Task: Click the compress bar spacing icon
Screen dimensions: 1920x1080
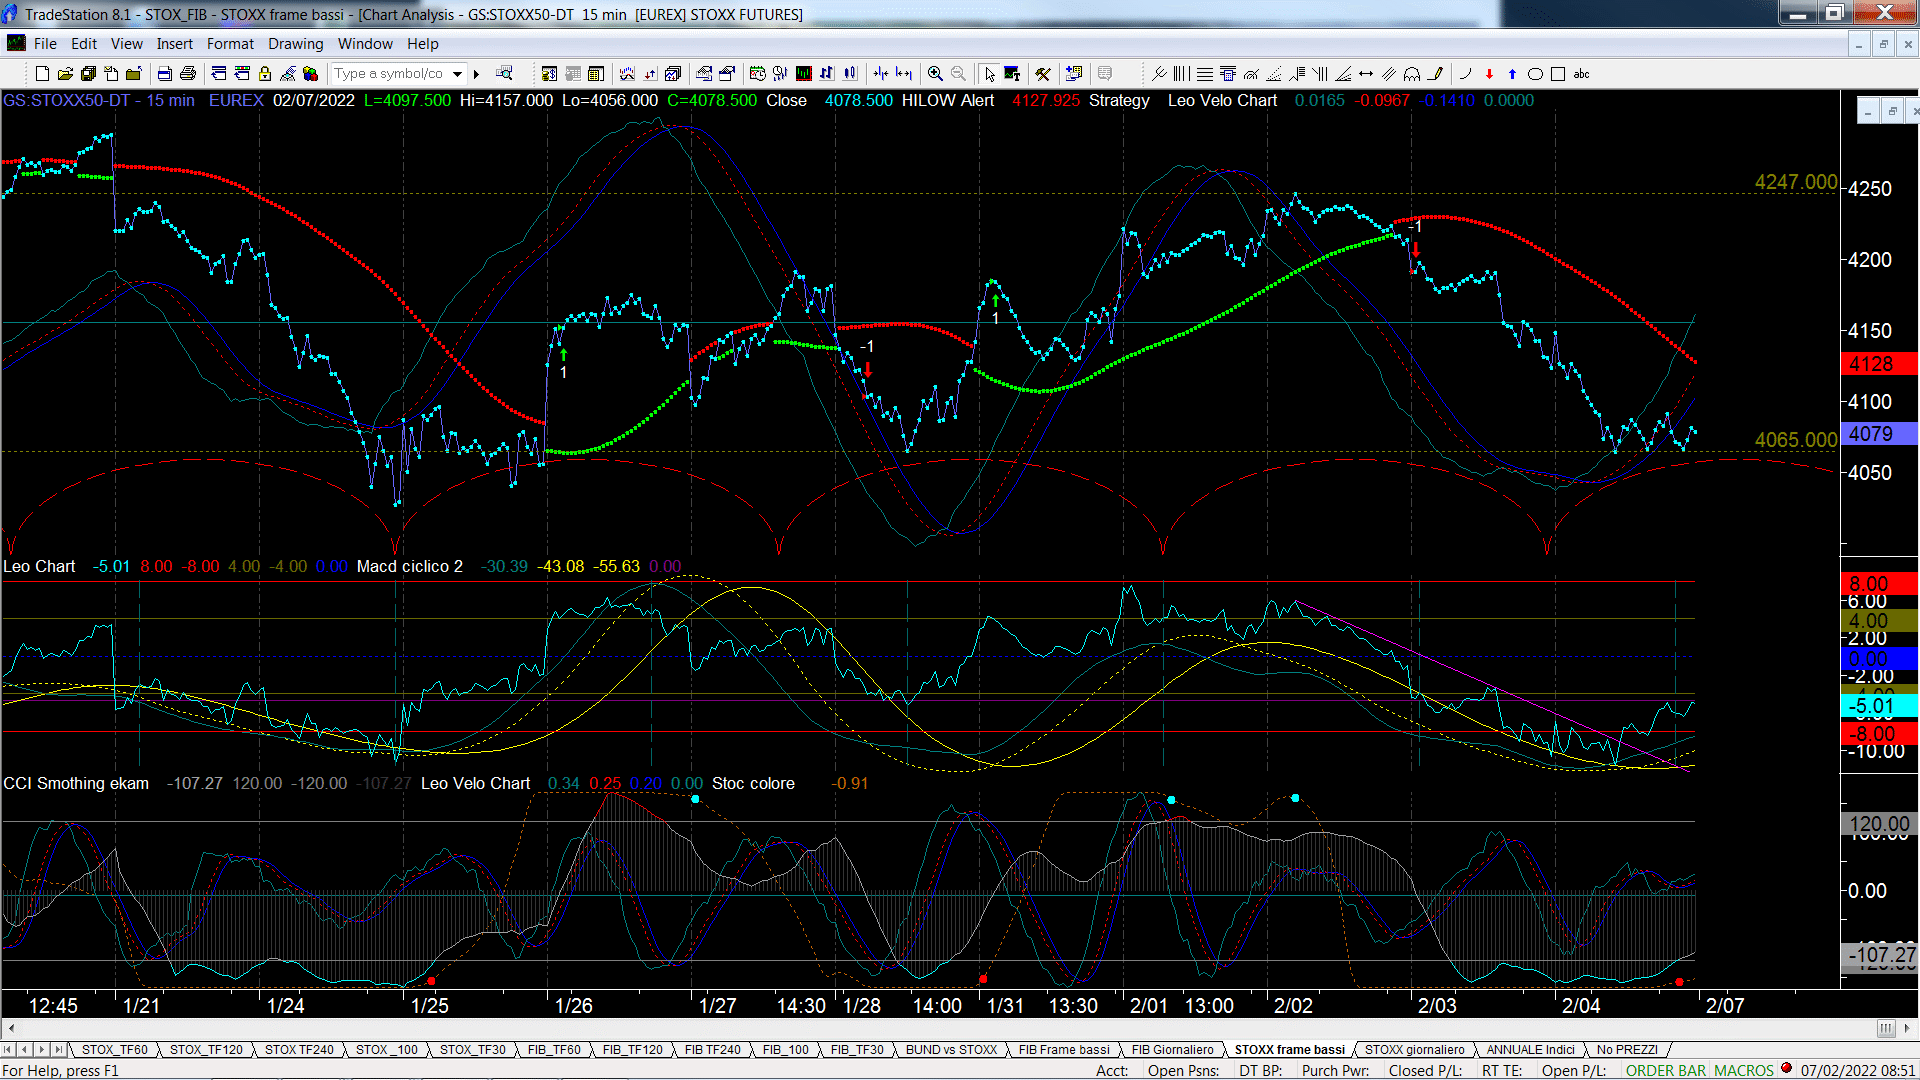Action: click(881, 74)
